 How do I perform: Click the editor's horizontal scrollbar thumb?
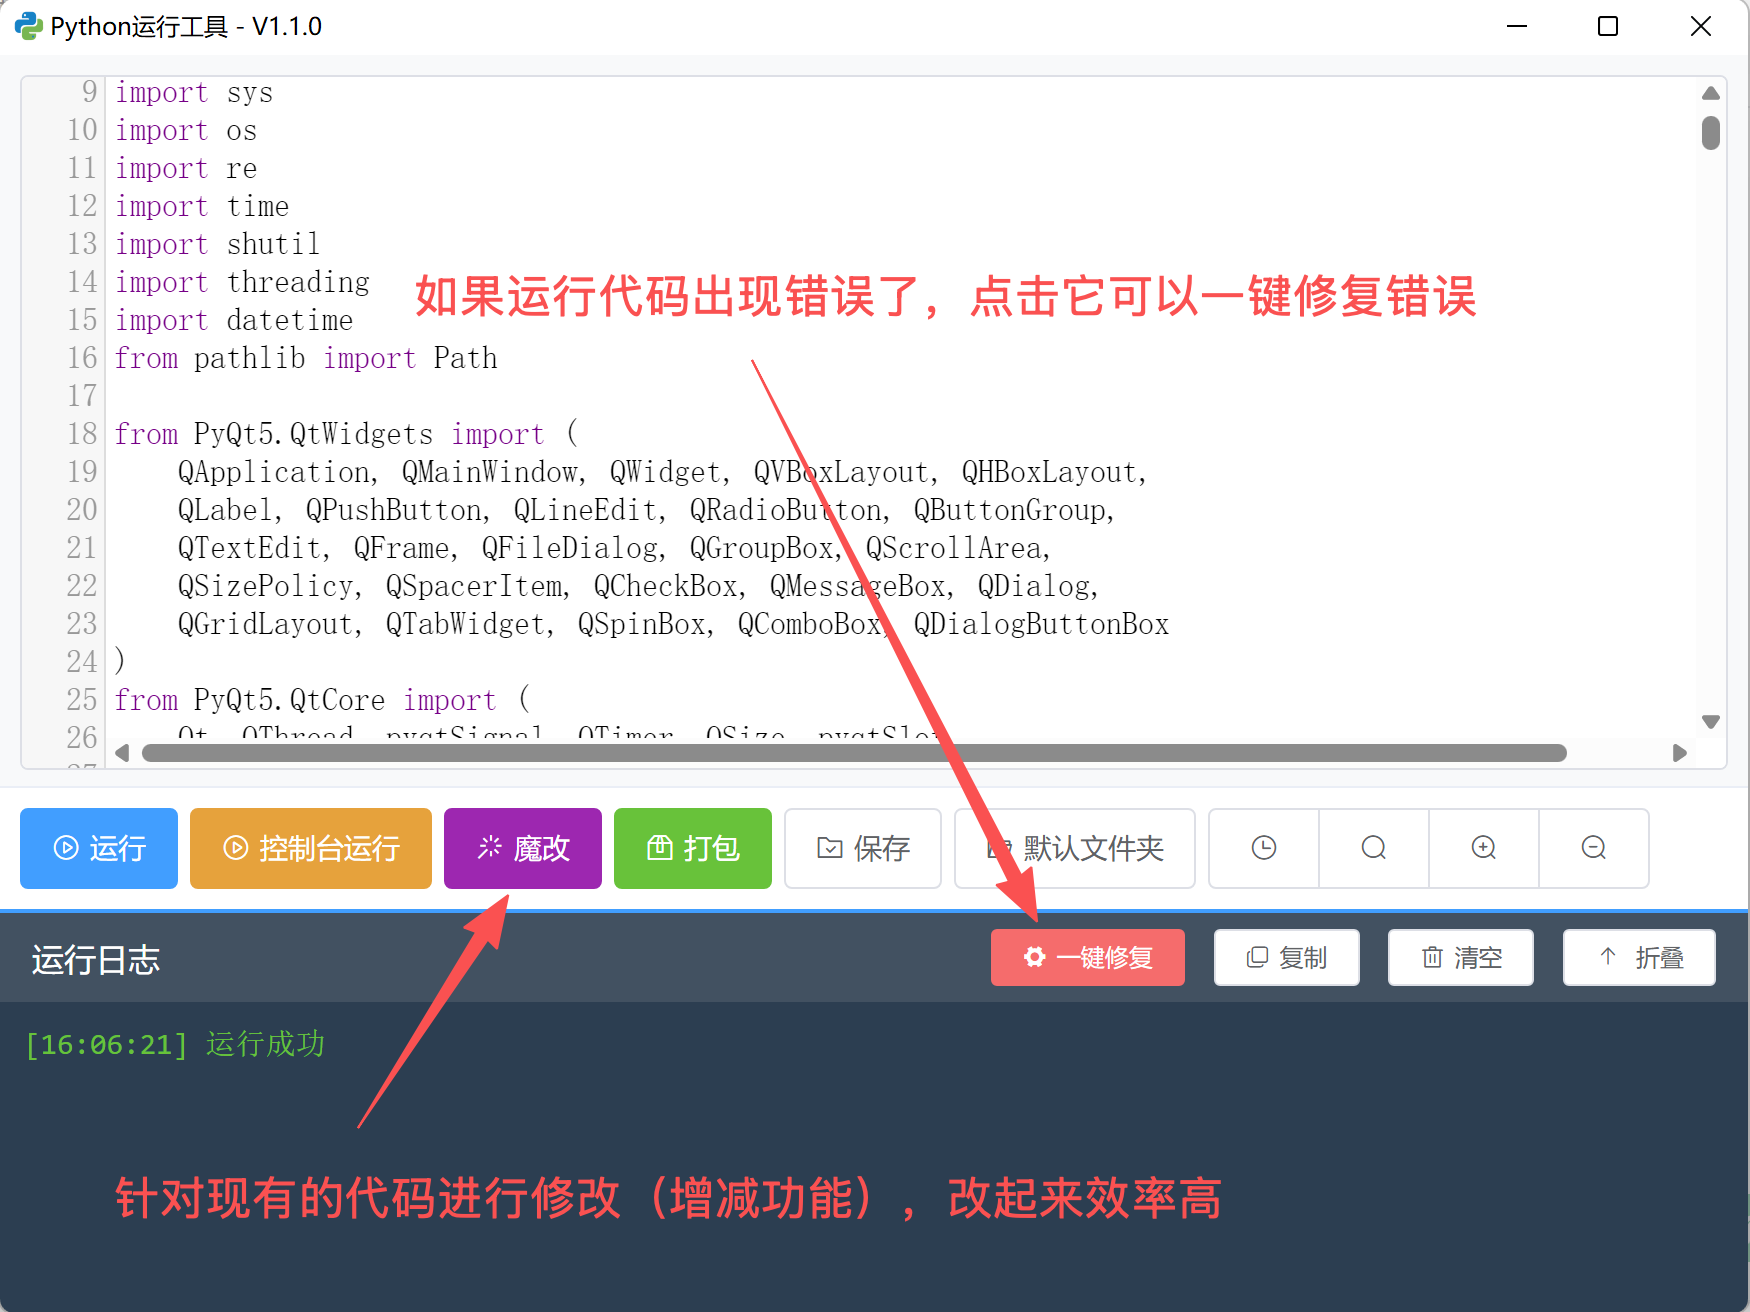pos(854,753)
